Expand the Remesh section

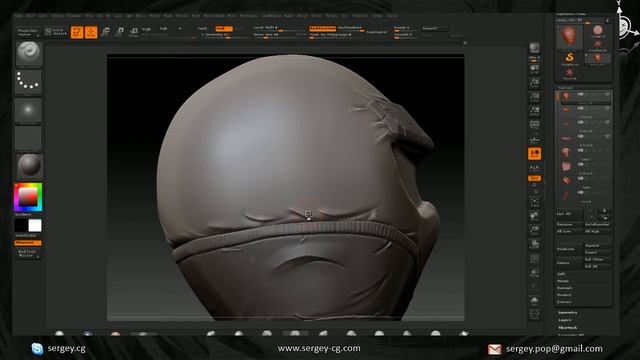tap(564, 288)
